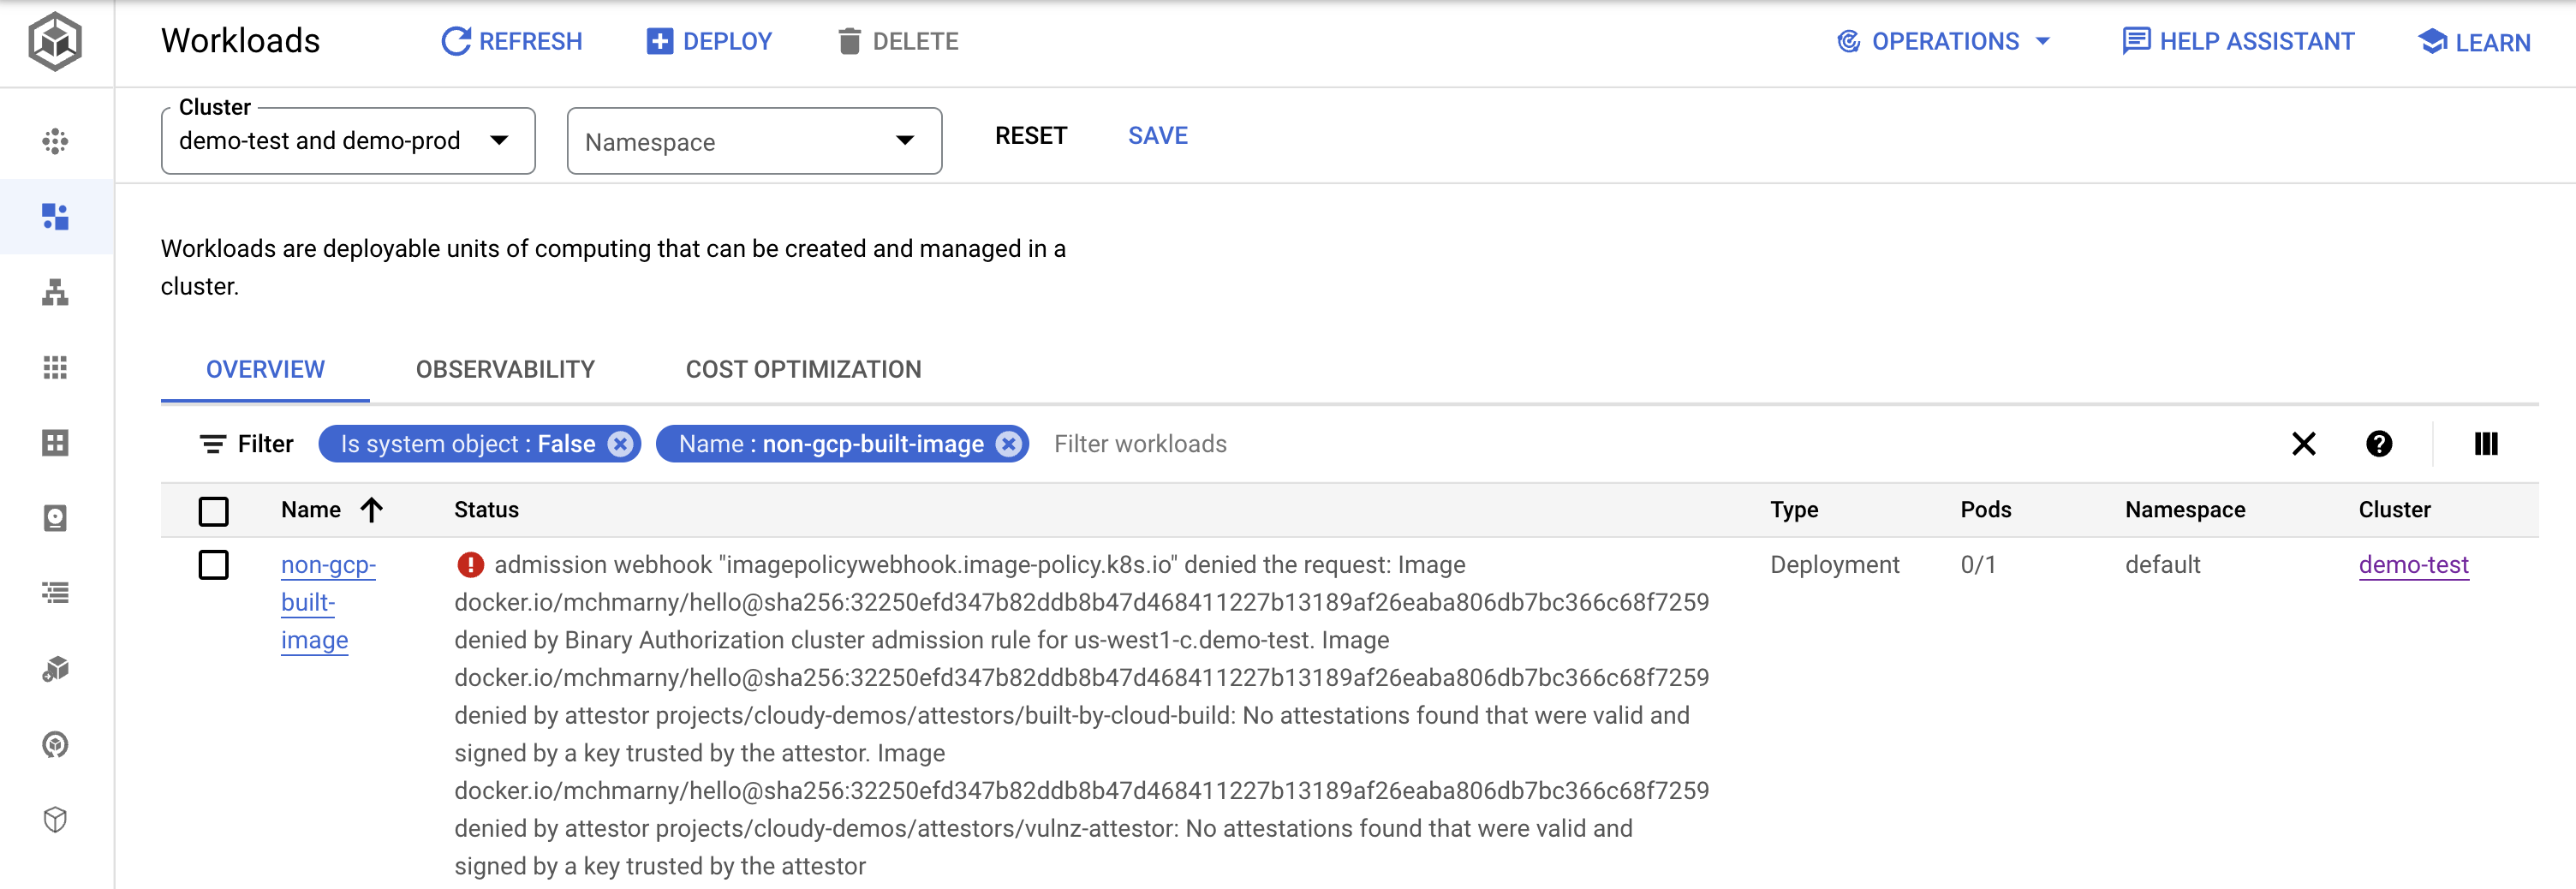Click the 'Deployment' type cell
This screenshot has width=2576, height=889.
click(x=1834, y=565)
